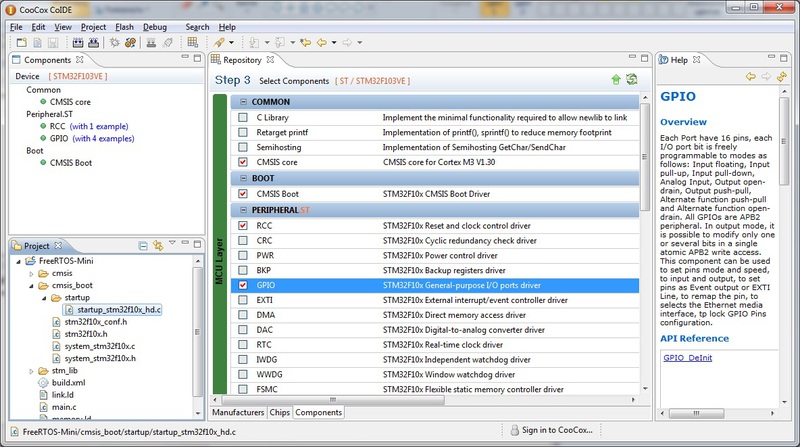Click refresh icon in Repository view
The height and width of the screenshot is (447, 800).
click(x=632, y=79)
